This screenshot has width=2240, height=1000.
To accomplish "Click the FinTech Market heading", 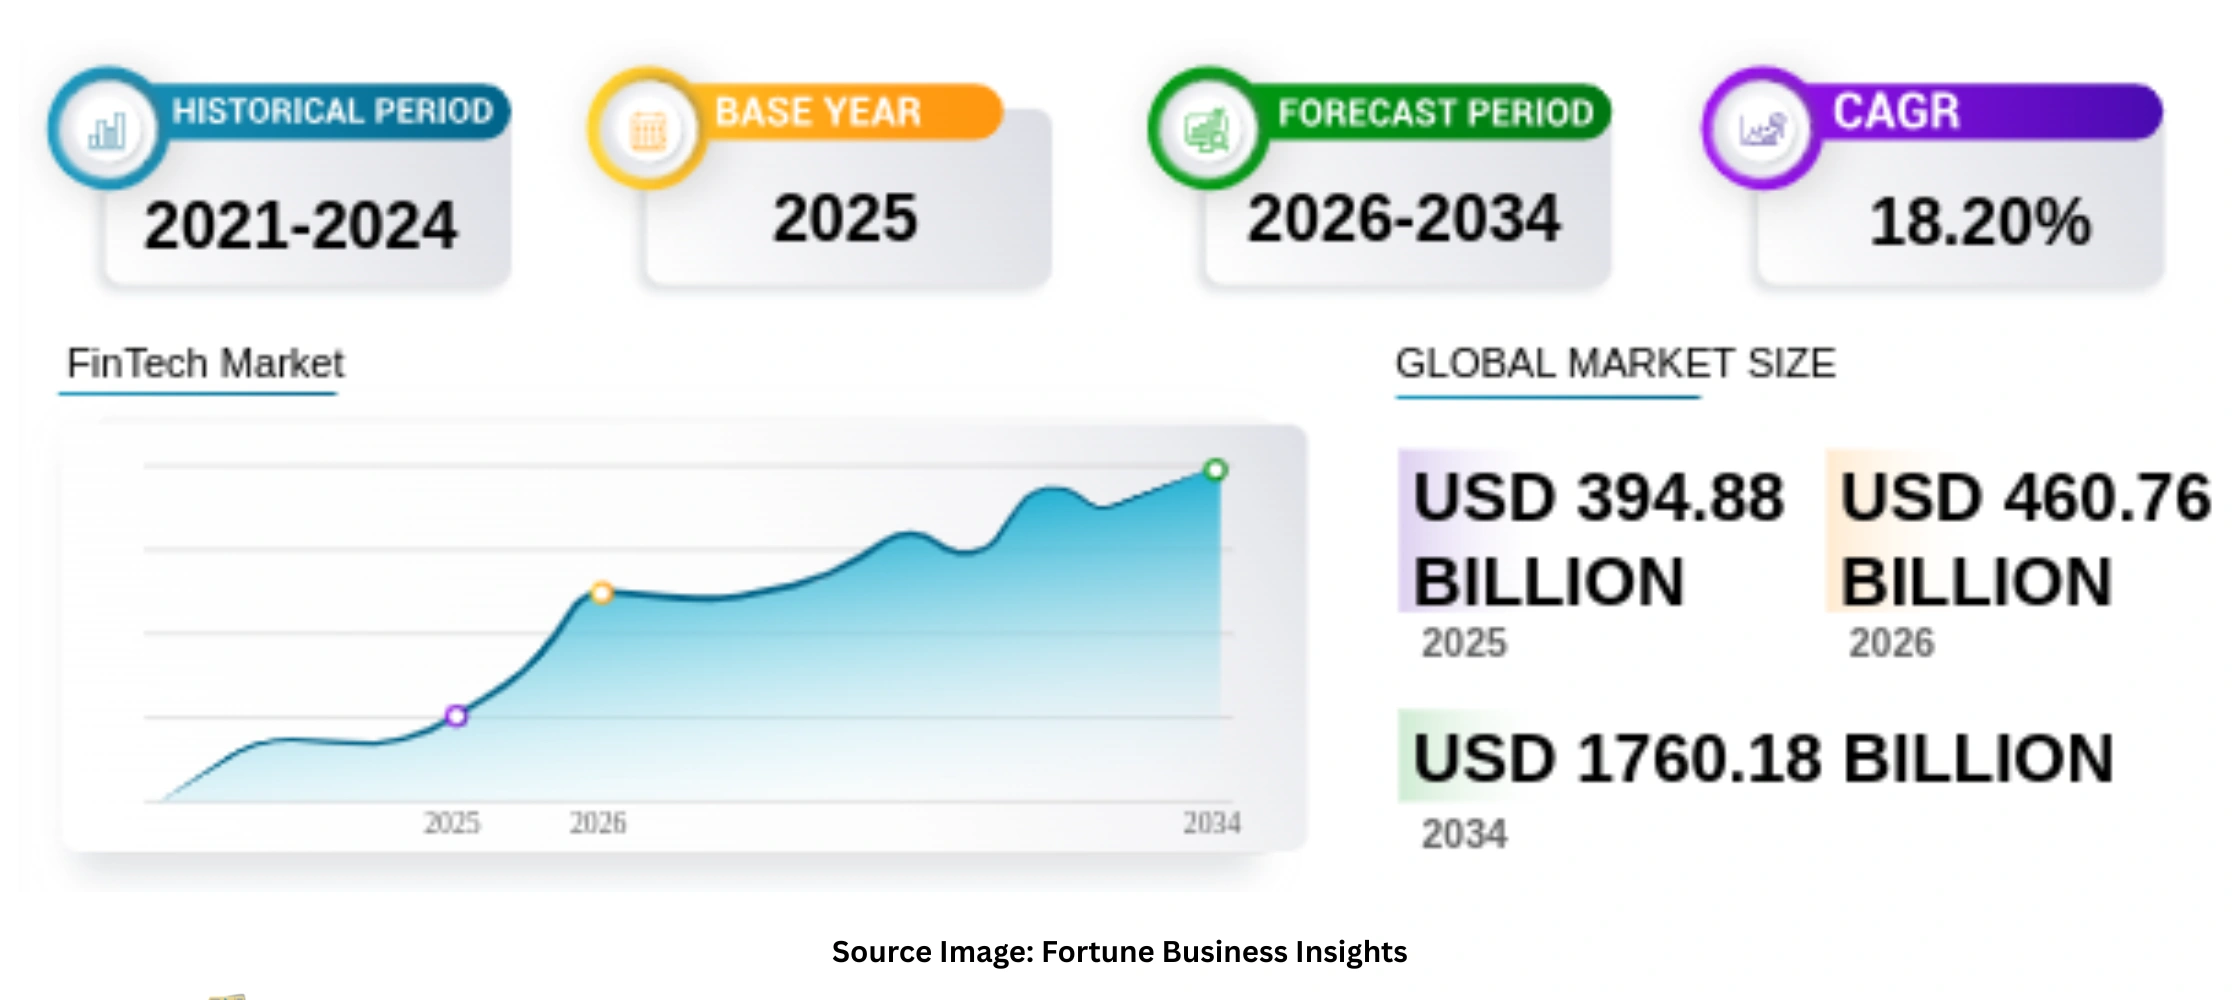I will [205, 364].
